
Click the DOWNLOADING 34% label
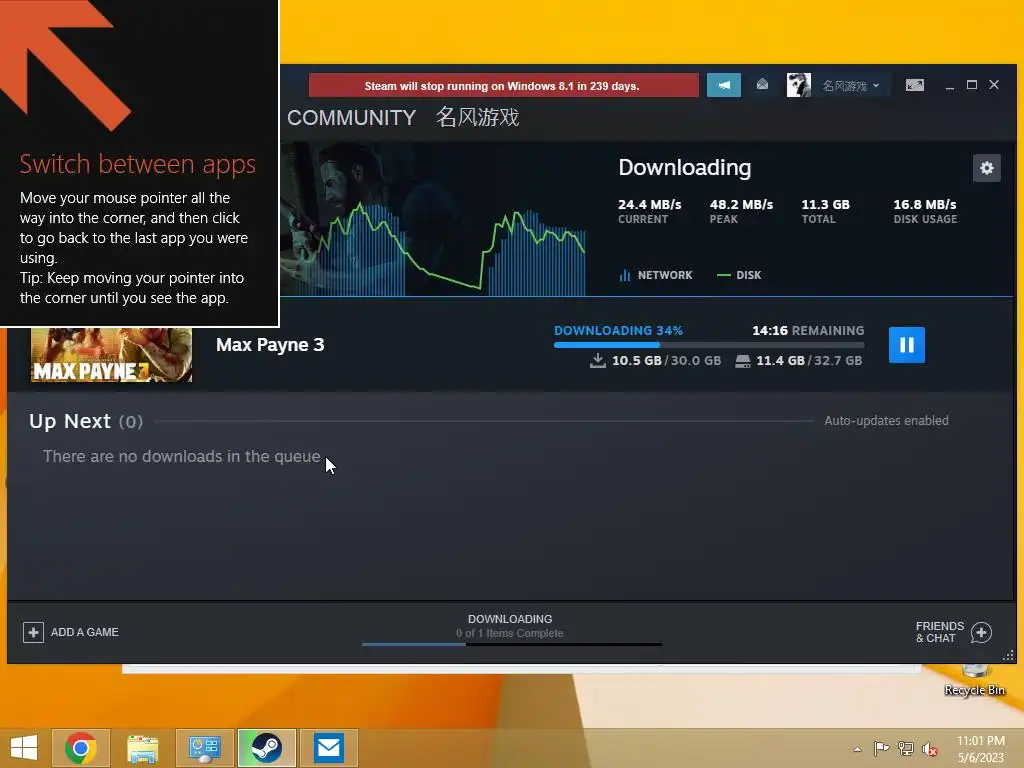coord(618,330)
